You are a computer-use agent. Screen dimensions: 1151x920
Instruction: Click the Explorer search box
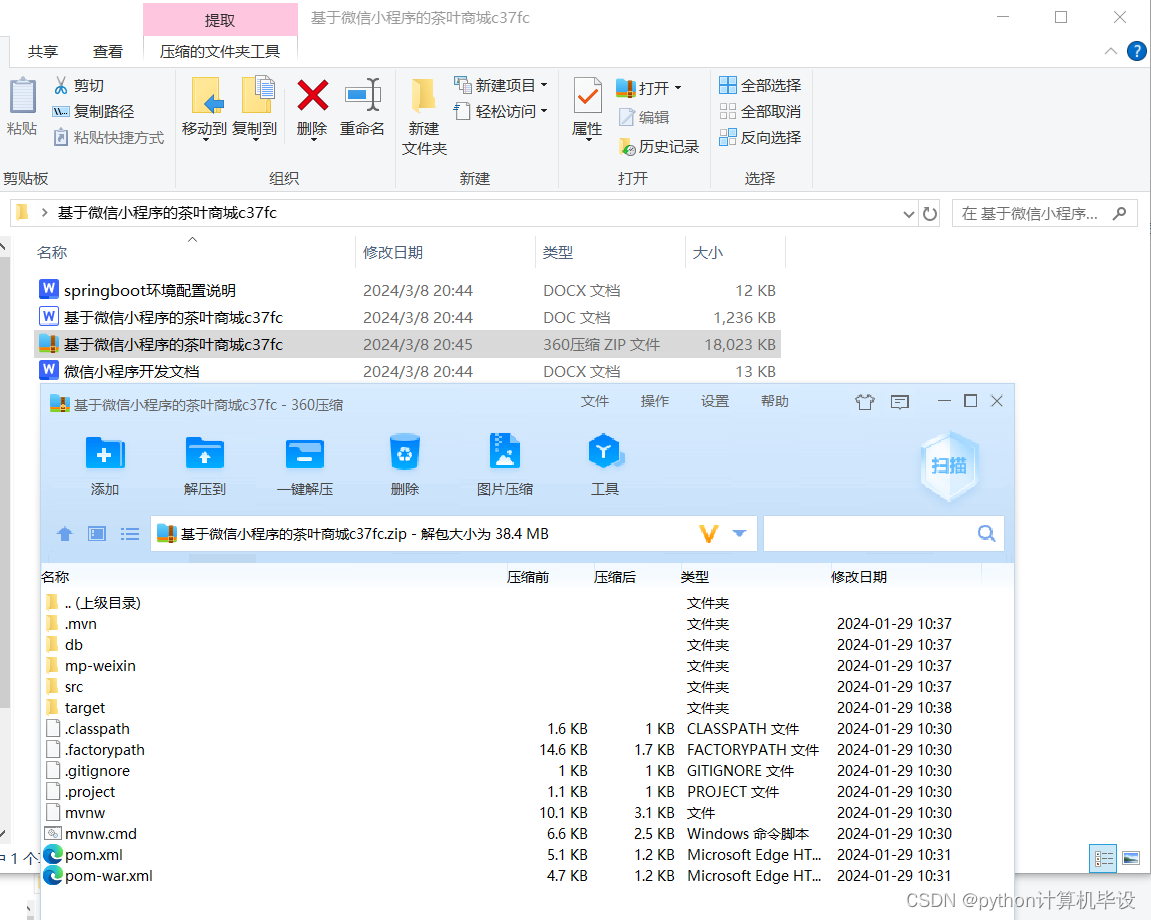(x=1045, y=214)
